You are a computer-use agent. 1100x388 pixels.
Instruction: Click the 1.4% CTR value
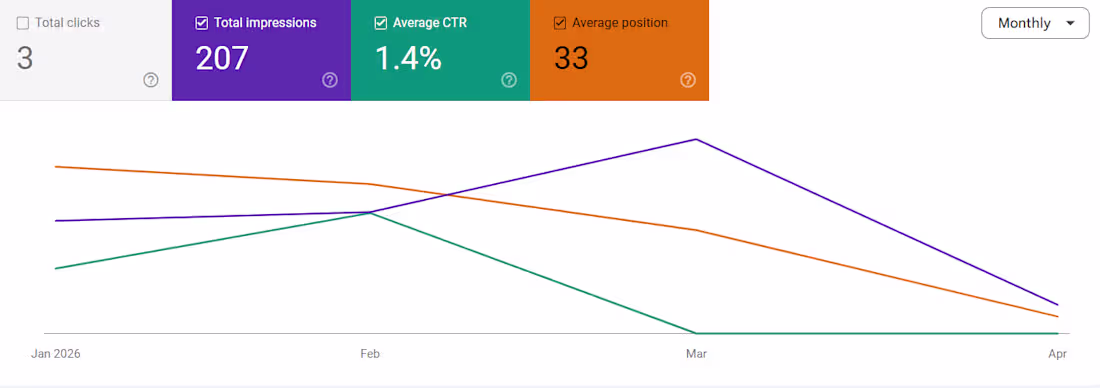[x=408, y=59]
